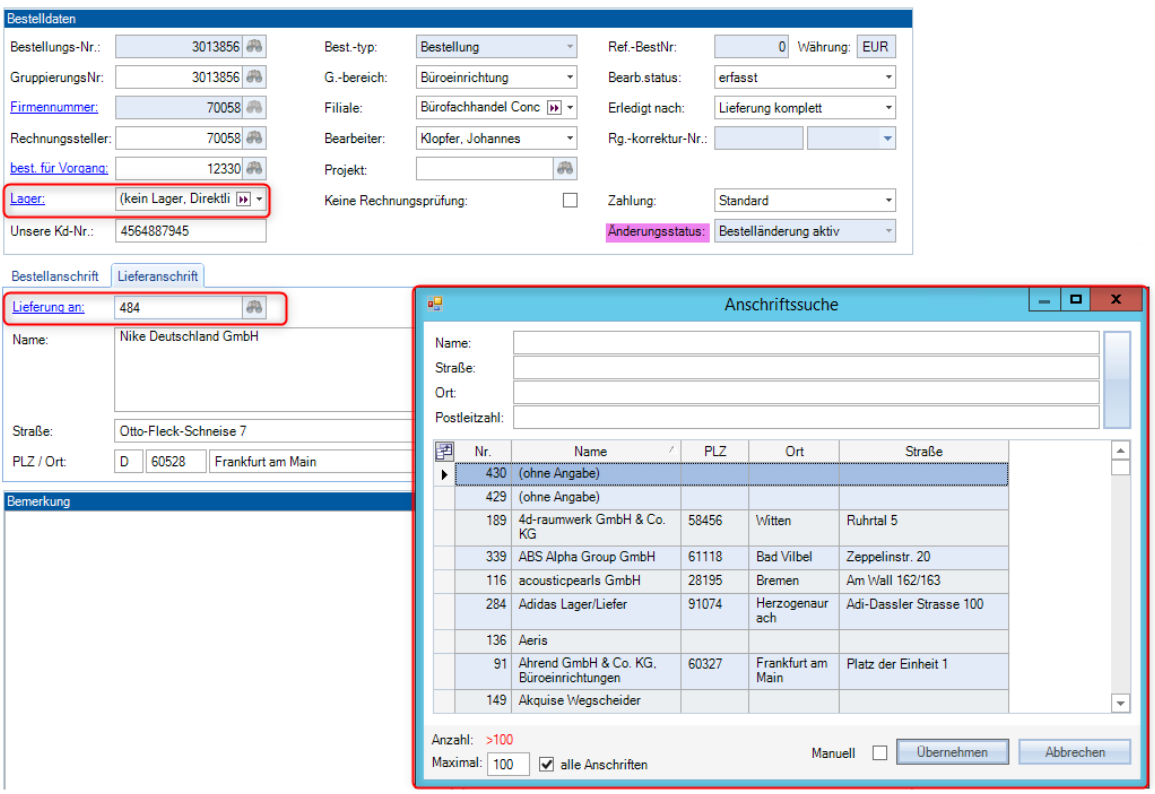
Task: Click the Postleitzahl search input field
Action: 805,417
